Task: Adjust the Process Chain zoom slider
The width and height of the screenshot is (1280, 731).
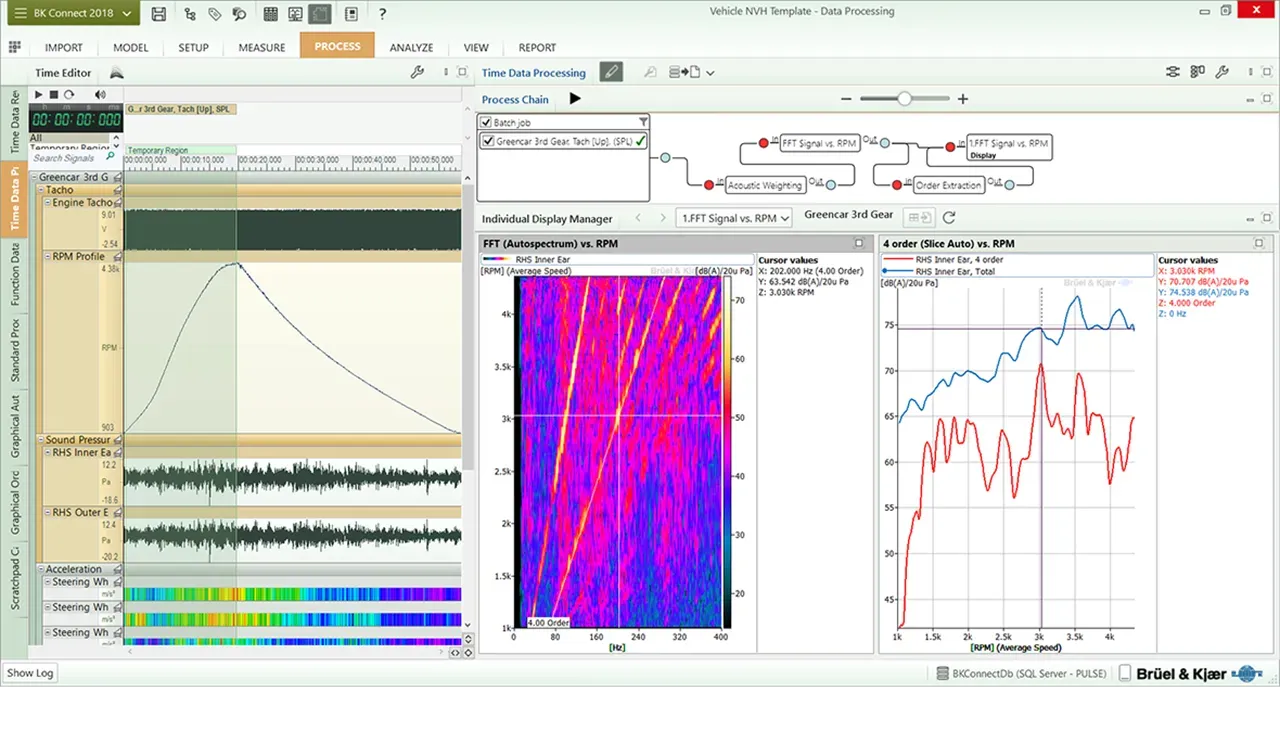Action: coord(903,99)
